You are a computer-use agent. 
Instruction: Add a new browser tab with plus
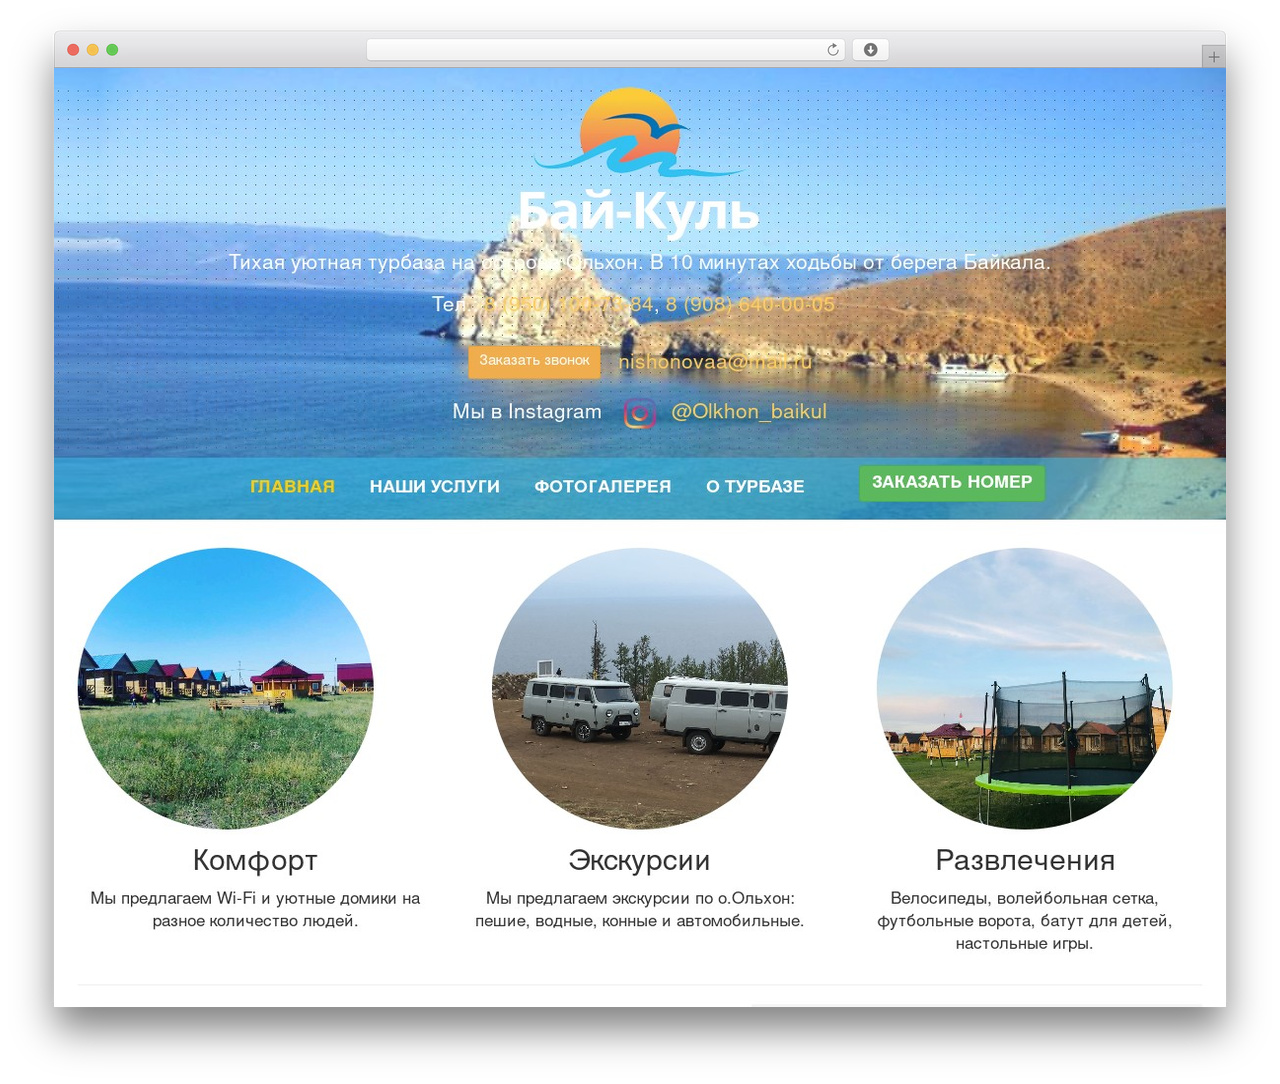coord(1213,57)
